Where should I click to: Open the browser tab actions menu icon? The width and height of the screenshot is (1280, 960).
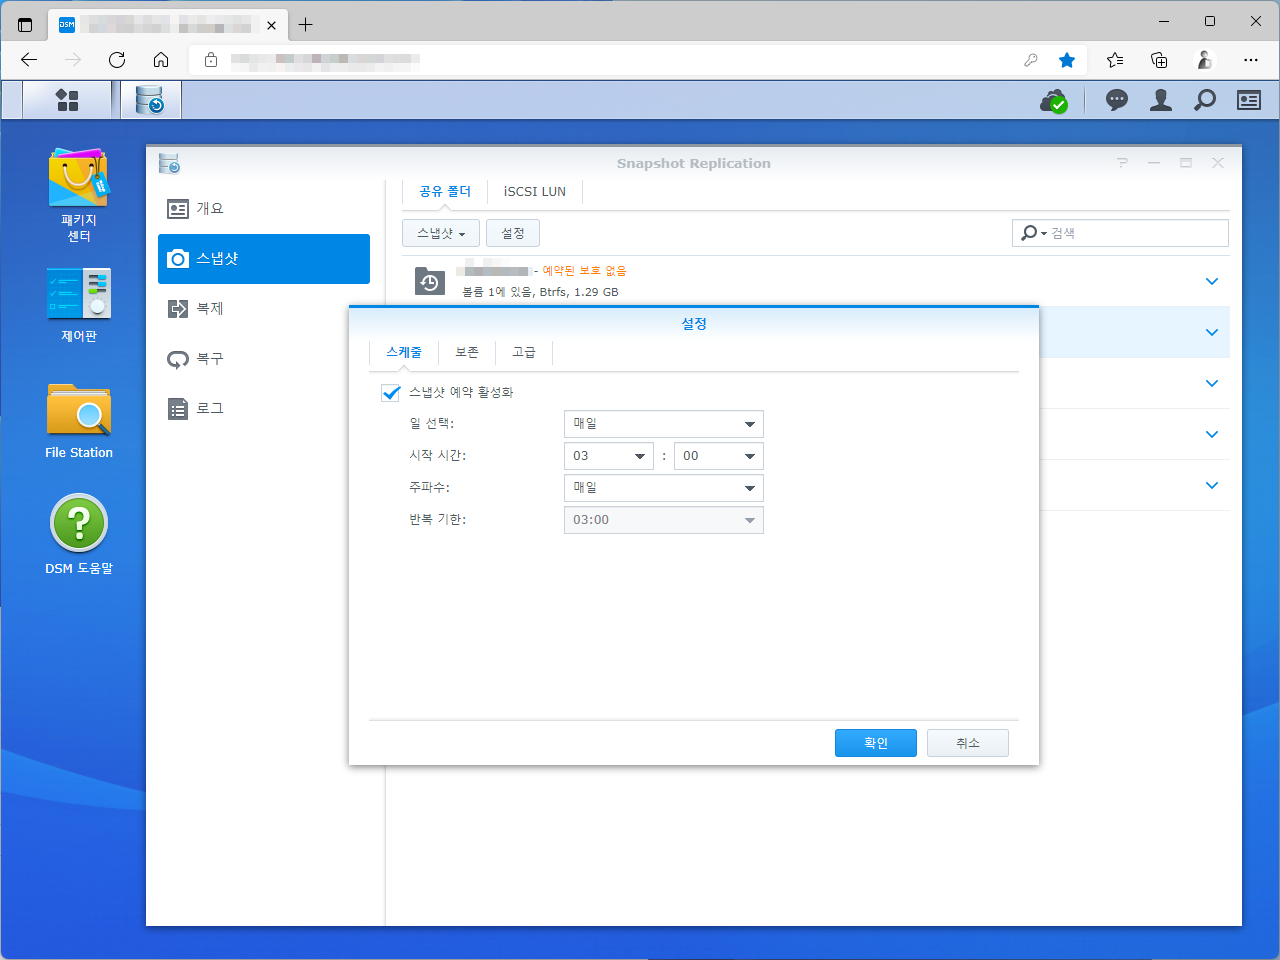tap(25, 25)
